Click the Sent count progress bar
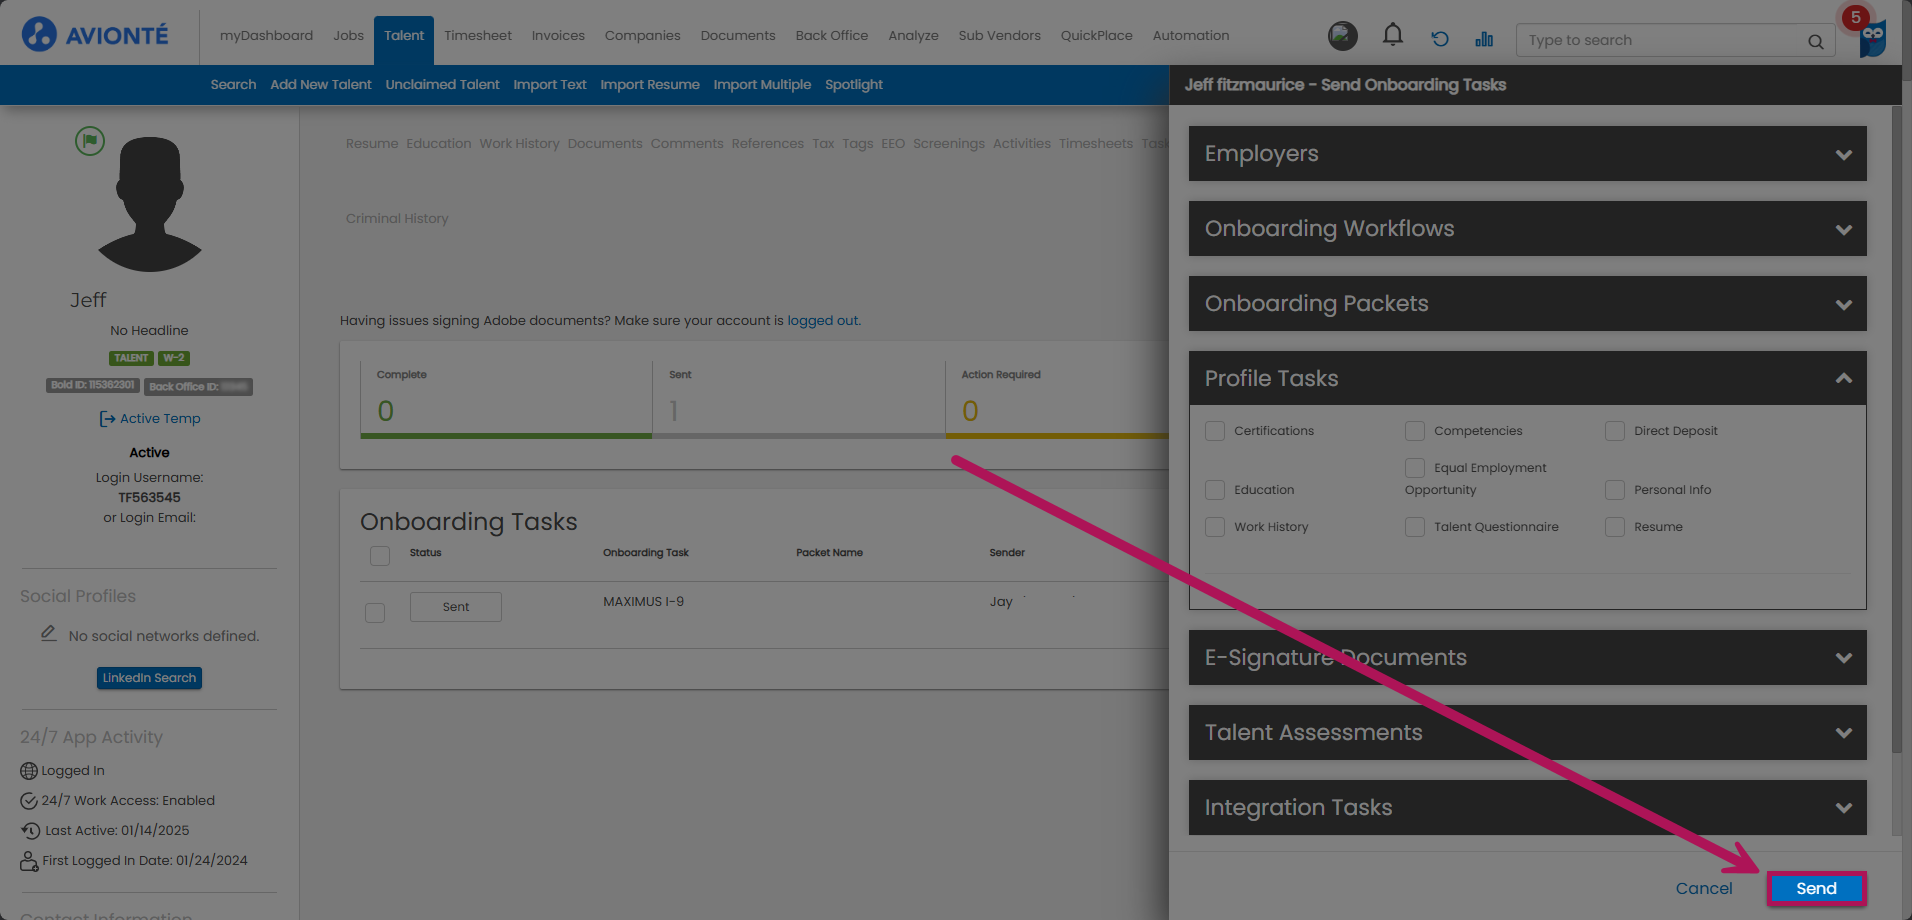This screenshot has height=920, width=1912. (799, 436)
